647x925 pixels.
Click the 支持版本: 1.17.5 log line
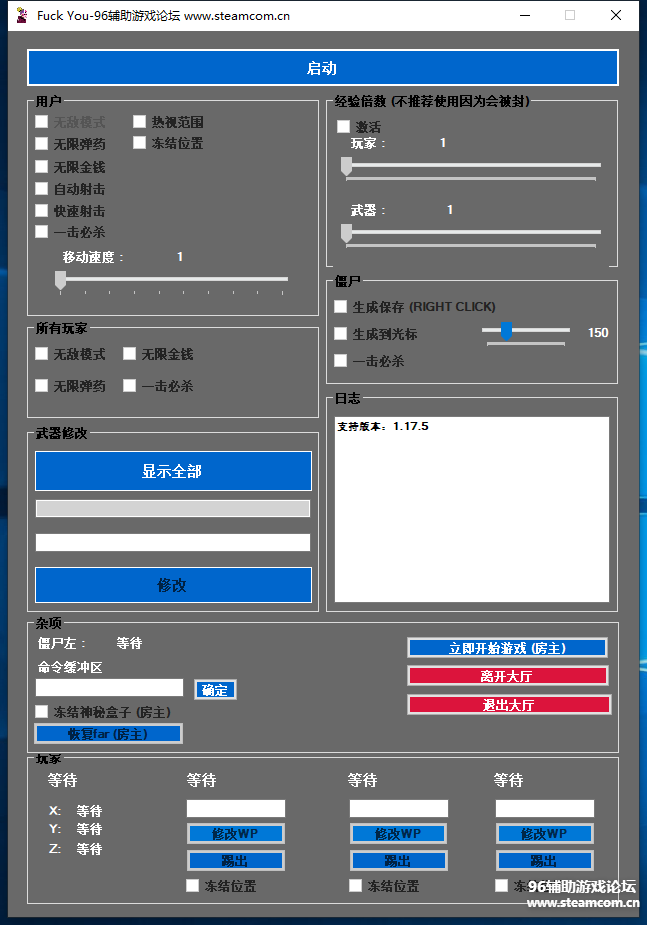[x=383, y=426]
